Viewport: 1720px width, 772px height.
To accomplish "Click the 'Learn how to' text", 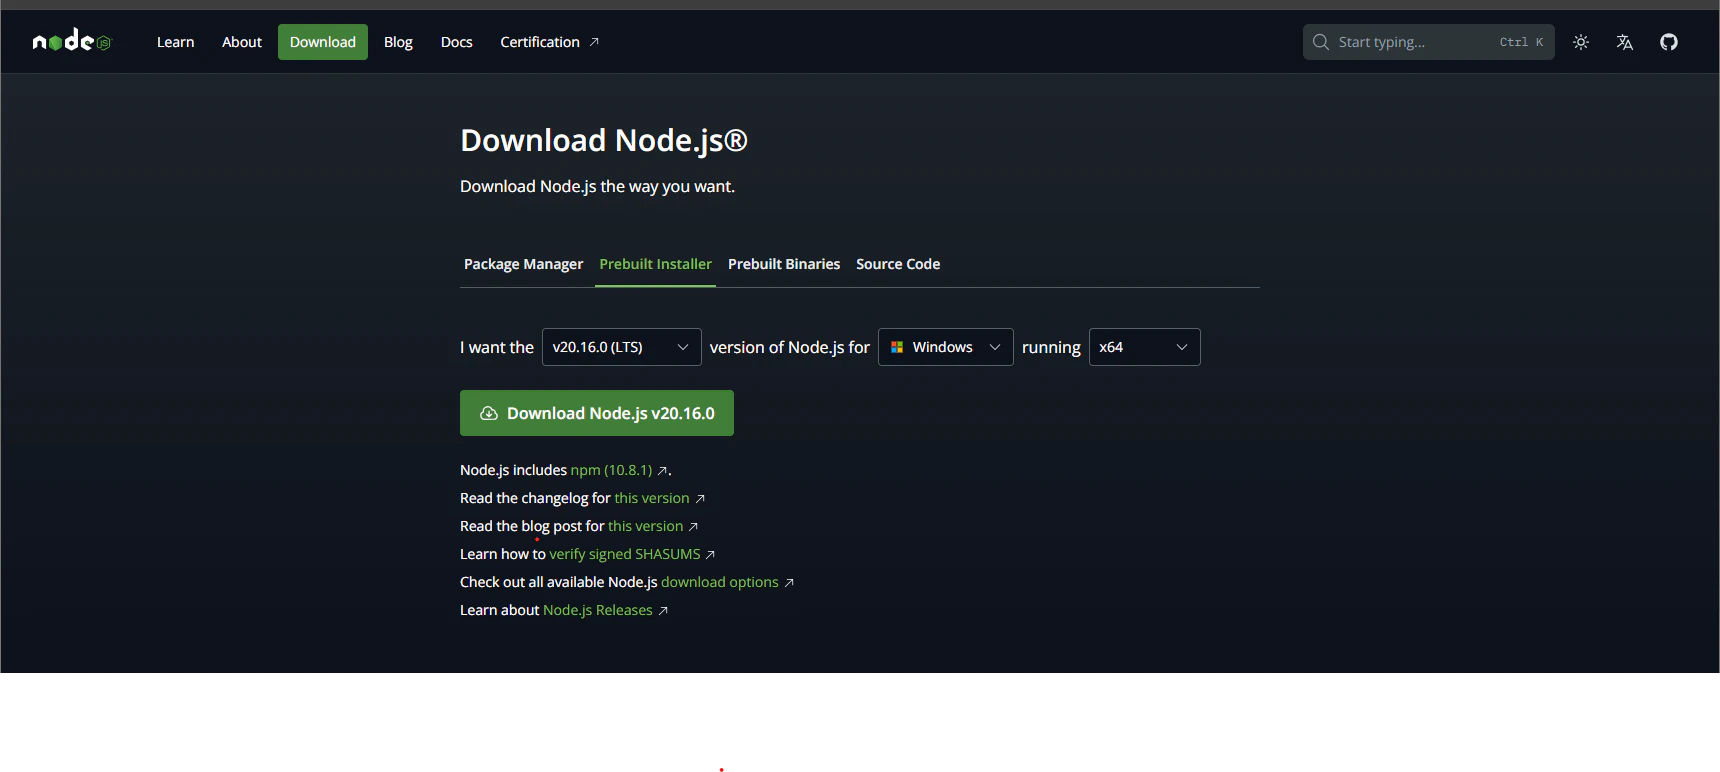I will (x=503, y=554).
